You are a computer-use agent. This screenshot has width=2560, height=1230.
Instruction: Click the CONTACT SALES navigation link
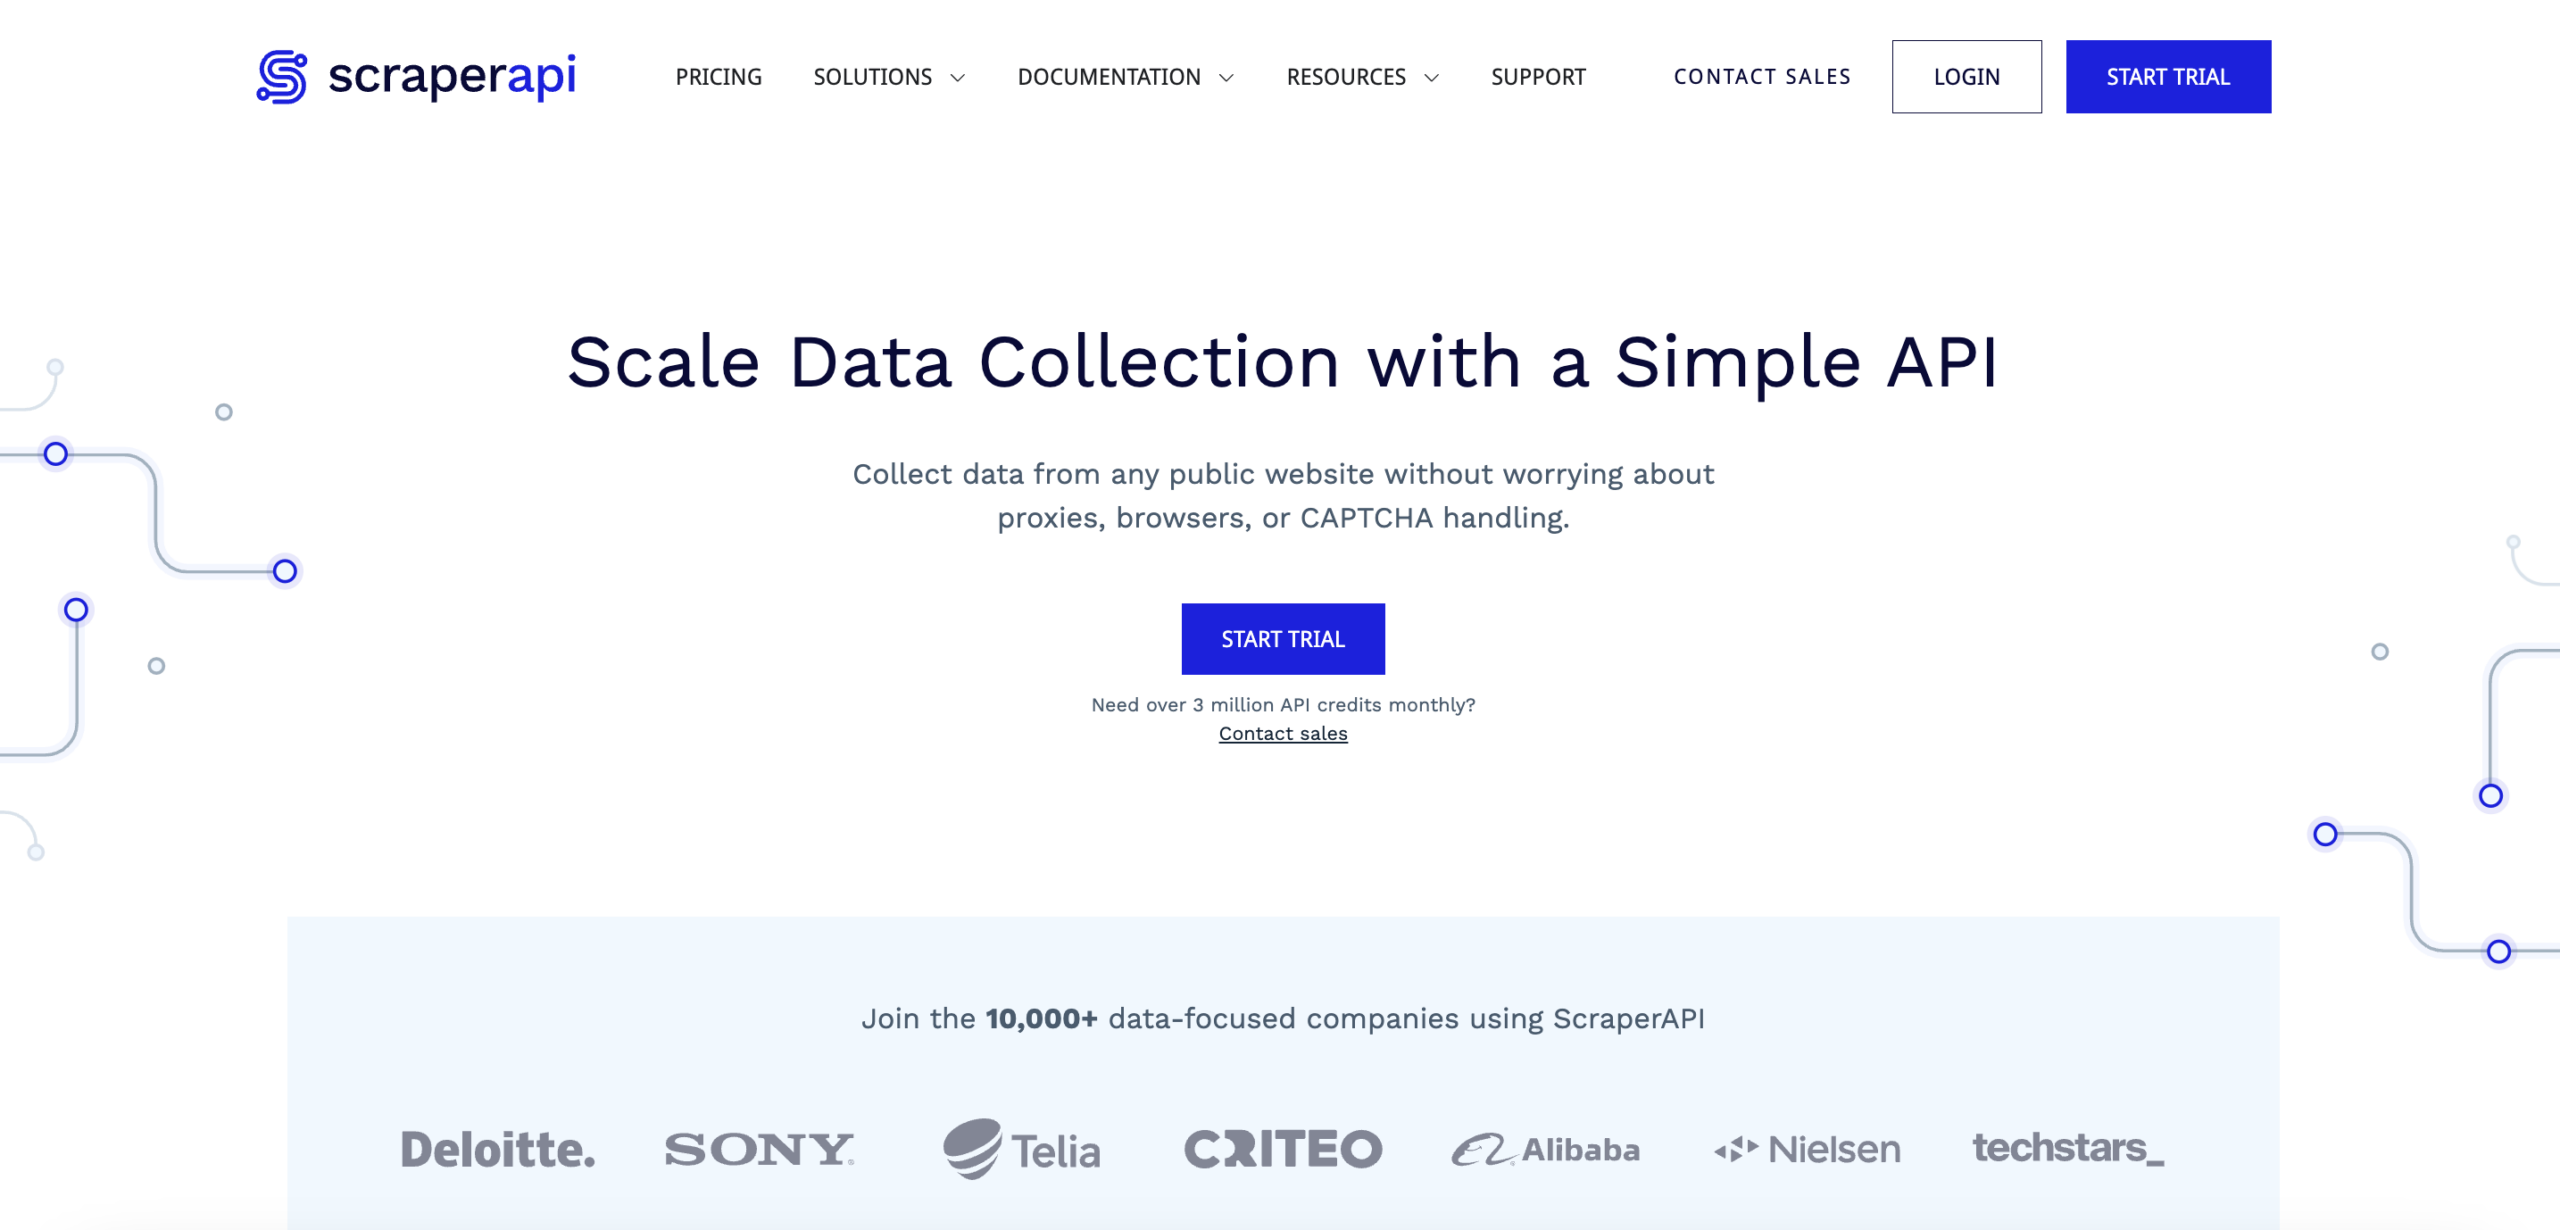pos(1763,77)
